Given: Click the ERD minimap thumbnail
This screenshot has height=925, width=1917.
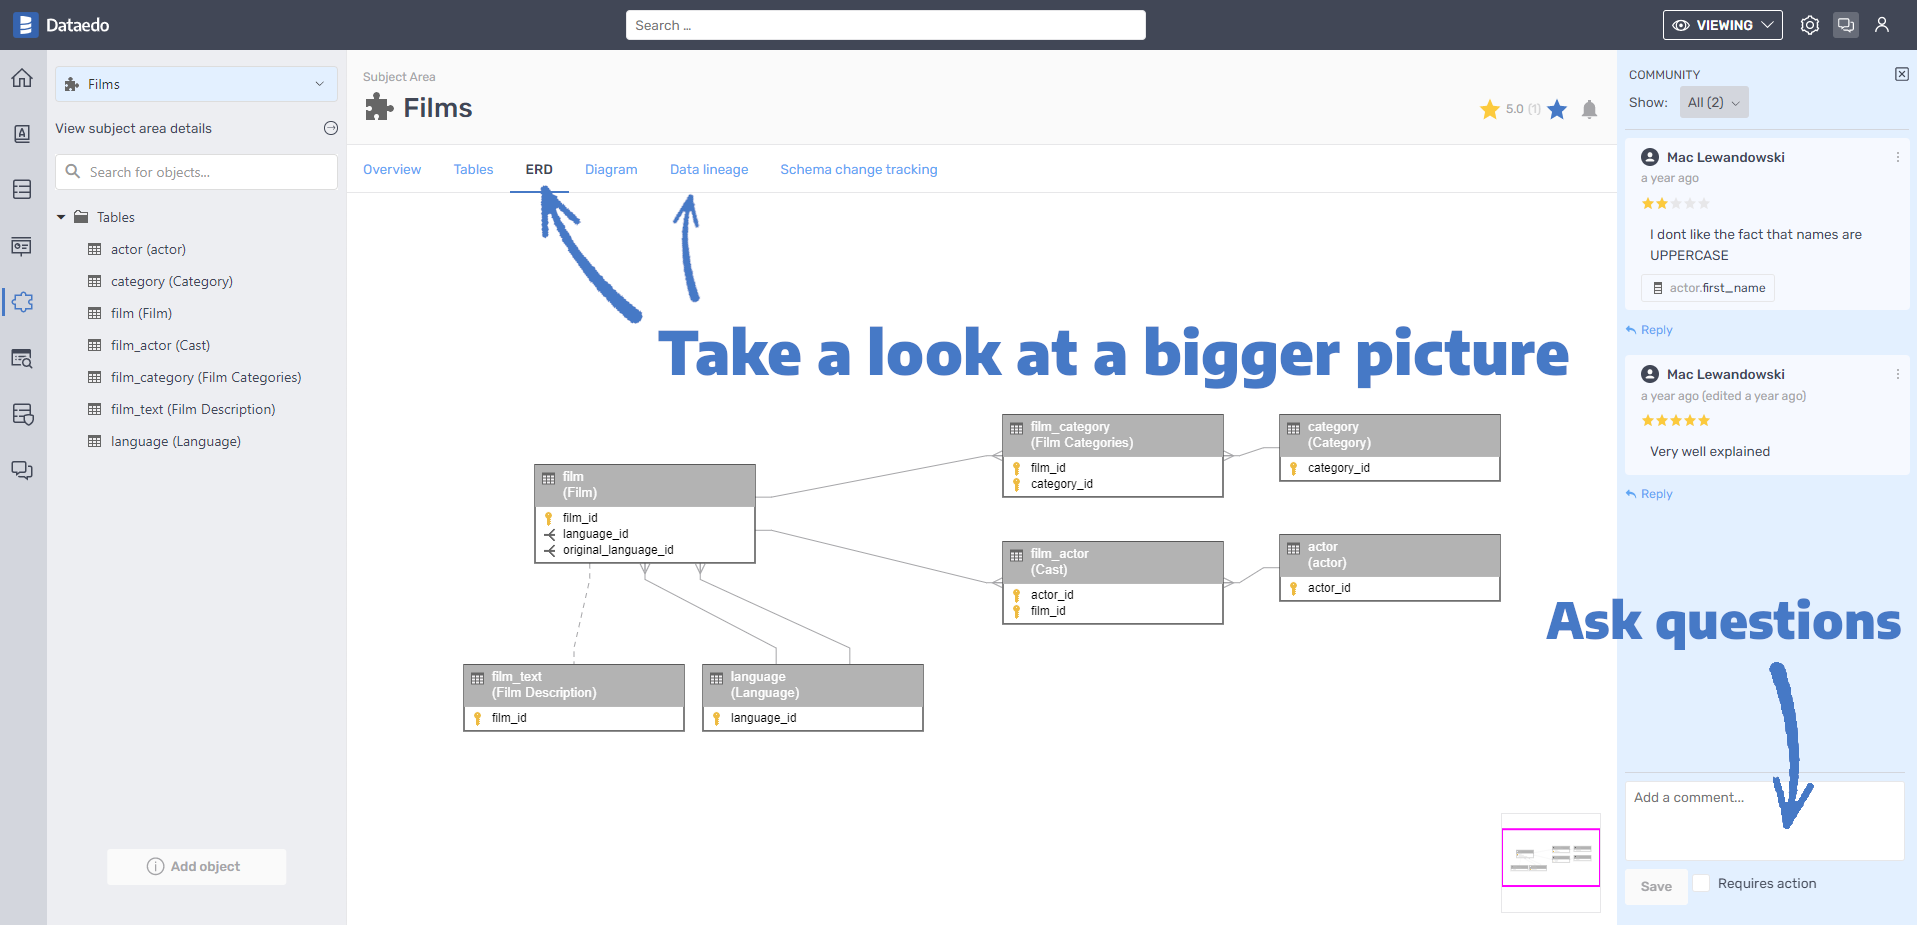Looking at the screenshot, I should point(1550,857).
